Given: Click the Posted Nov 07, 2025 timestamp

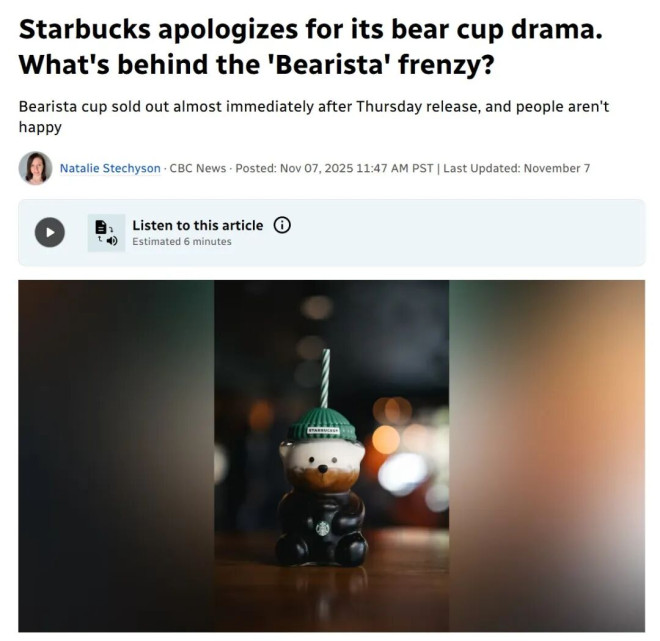Looking at the screenshot, I should point(334,168).
